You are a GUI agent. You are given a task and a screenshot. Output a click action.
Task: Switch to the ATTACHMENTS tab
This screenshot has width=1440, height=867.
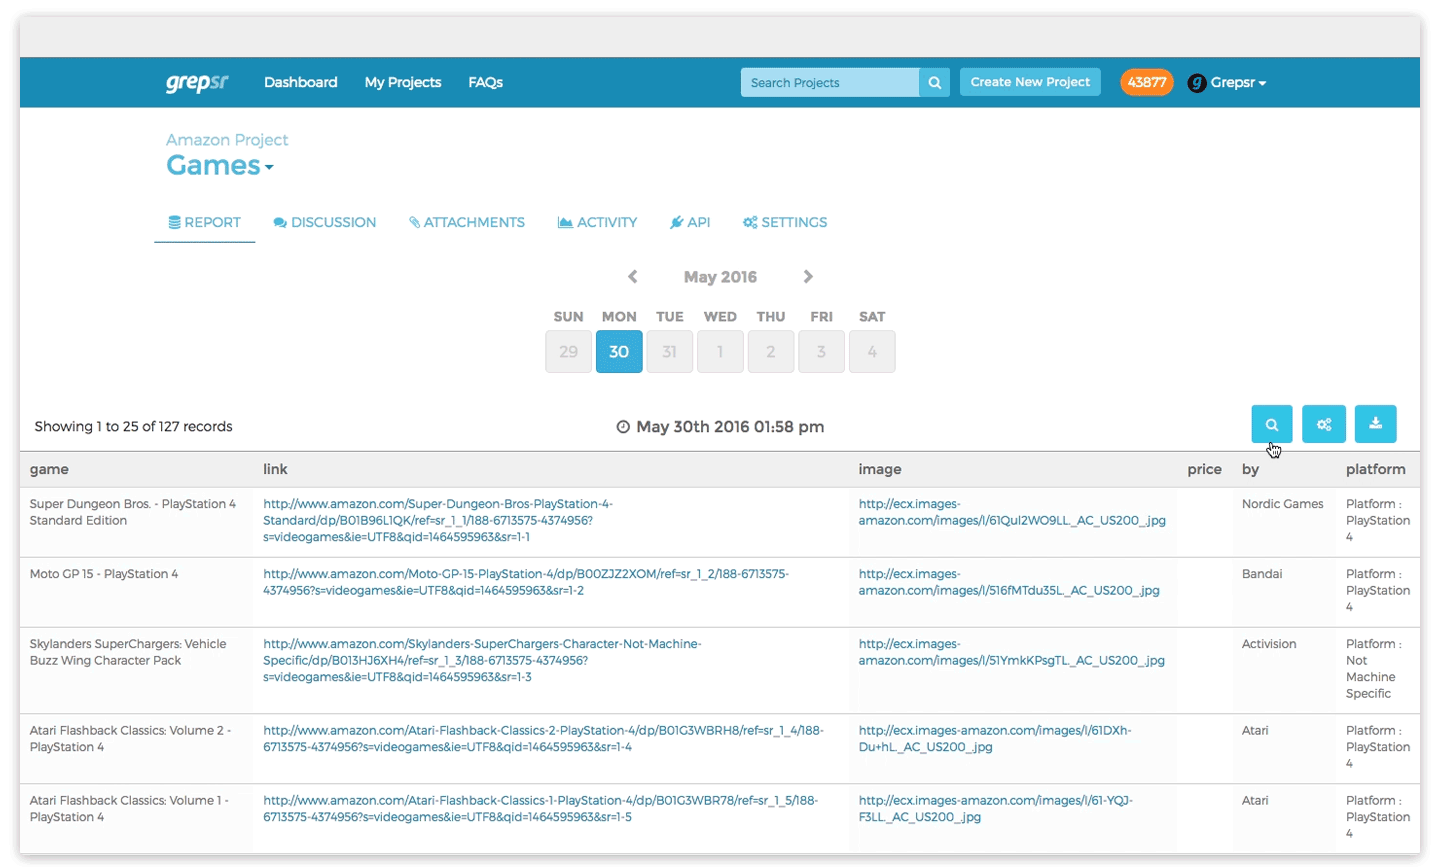coord(467,222)
